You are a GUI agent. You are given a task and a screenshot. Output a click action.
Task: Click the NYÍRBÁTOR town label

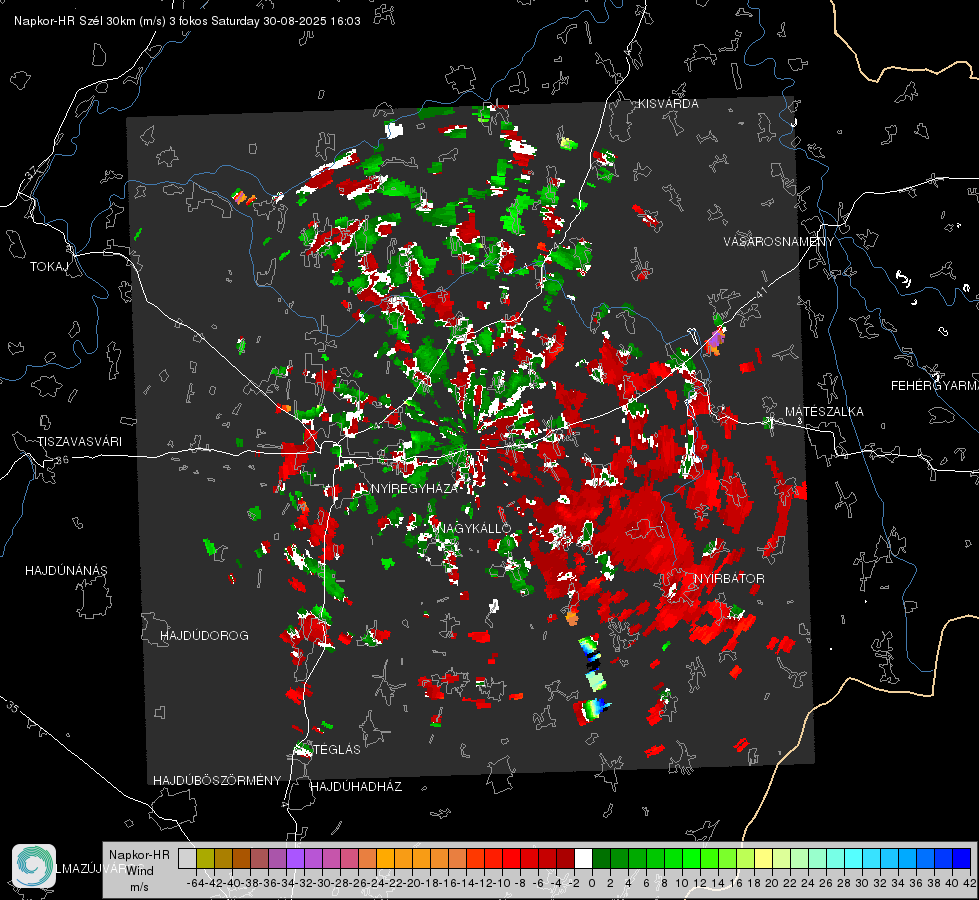coord(729,578)
